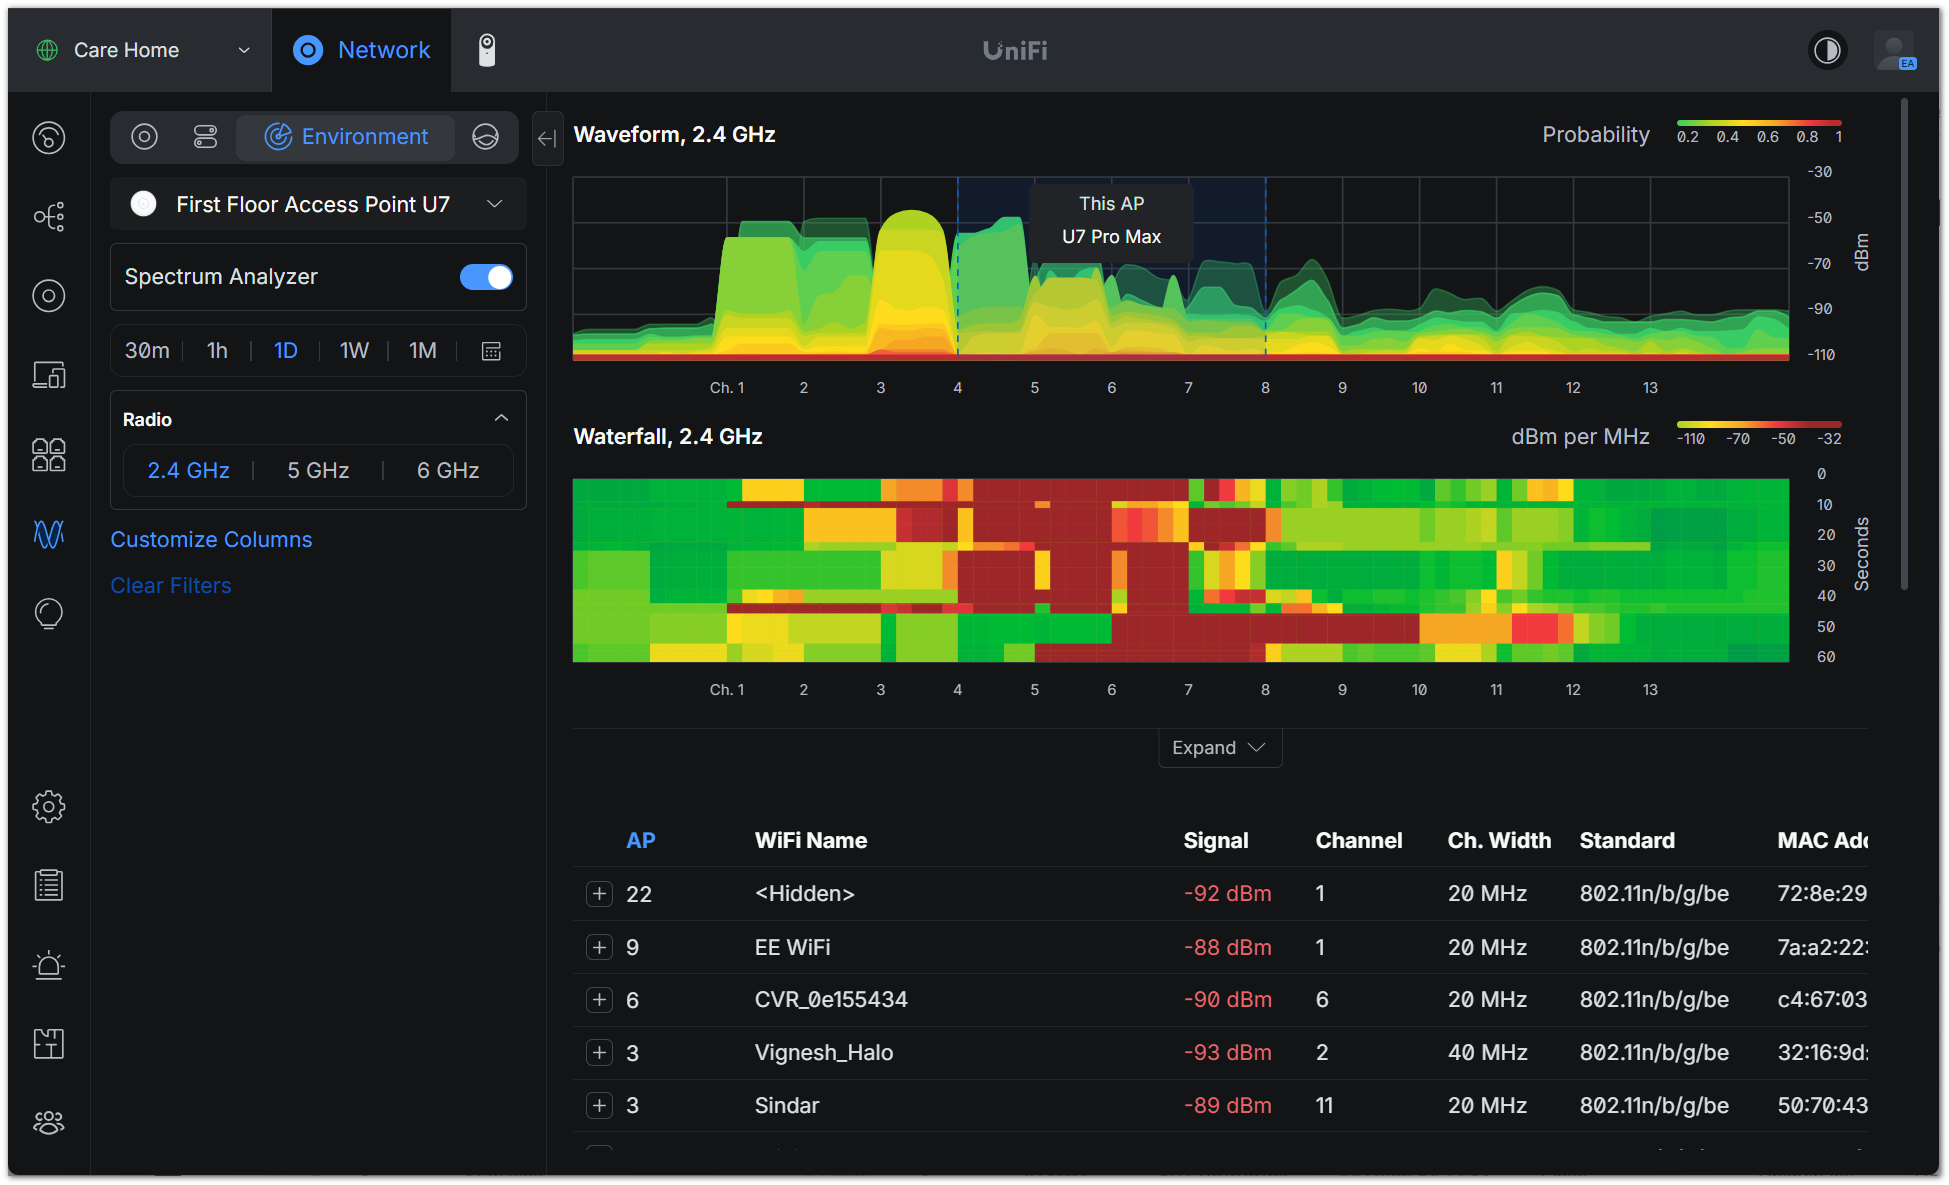The height and width of the screenshot is (1185, 1949).
Task: Turn off the Spectrum Analyzer switch
Action: pos(486,277)
